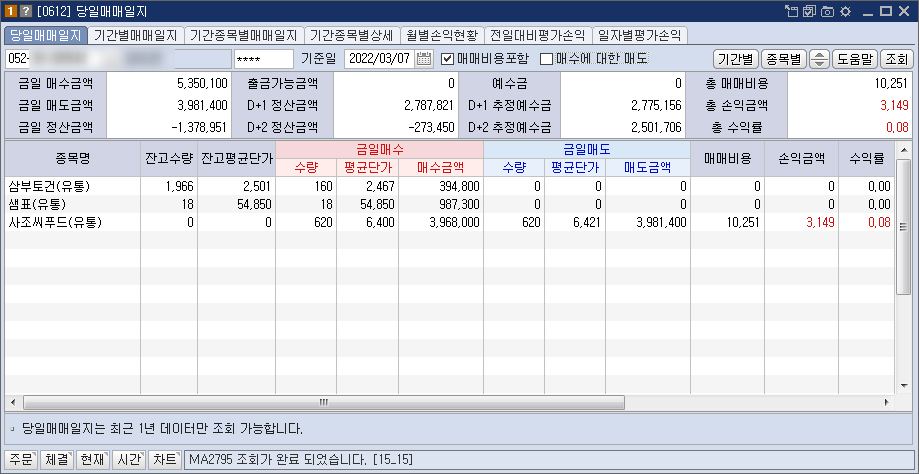
Task: Select the 샘표(유통) row name
Action: [x=37, y=204]
